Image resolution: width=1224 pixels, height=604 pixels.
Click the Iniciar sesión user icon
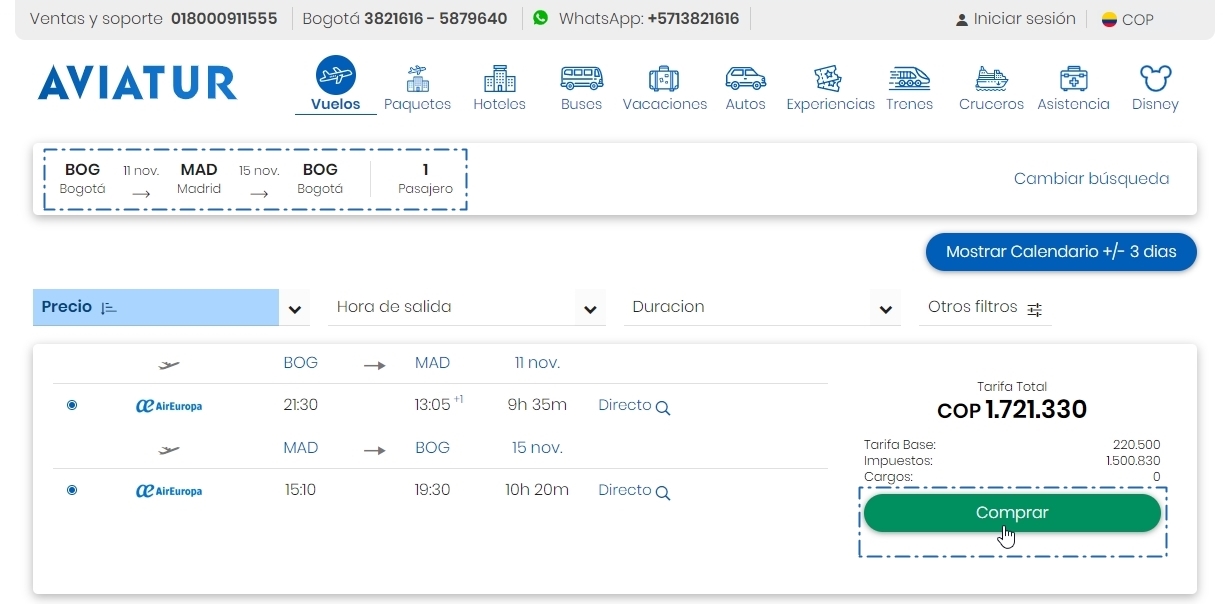(962, 19)
